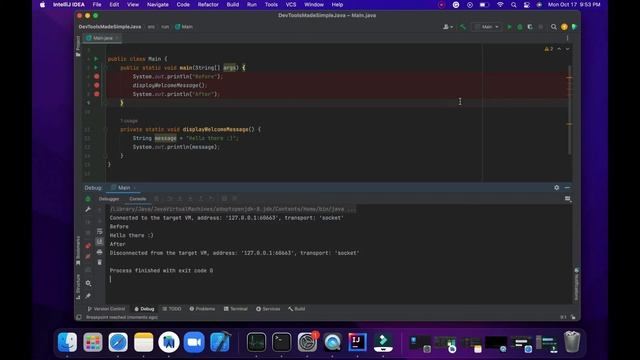
Task: Open the user account dropdown in toolbar
Action: pyautogui.click(x=448, y=27)
